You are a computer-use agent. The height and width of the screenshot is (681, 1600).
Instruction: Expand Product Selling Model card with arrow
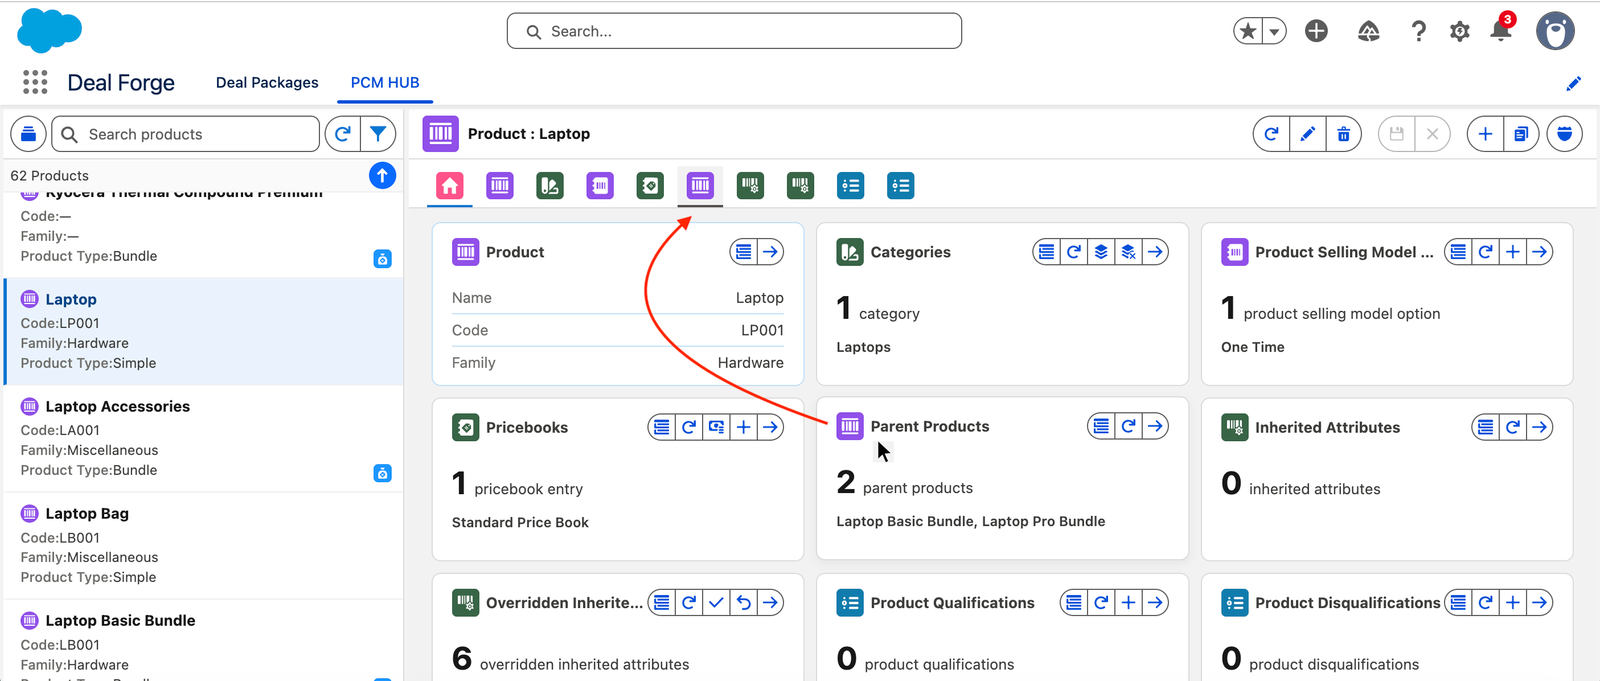pyautogui.click(x=1540, y=252)
